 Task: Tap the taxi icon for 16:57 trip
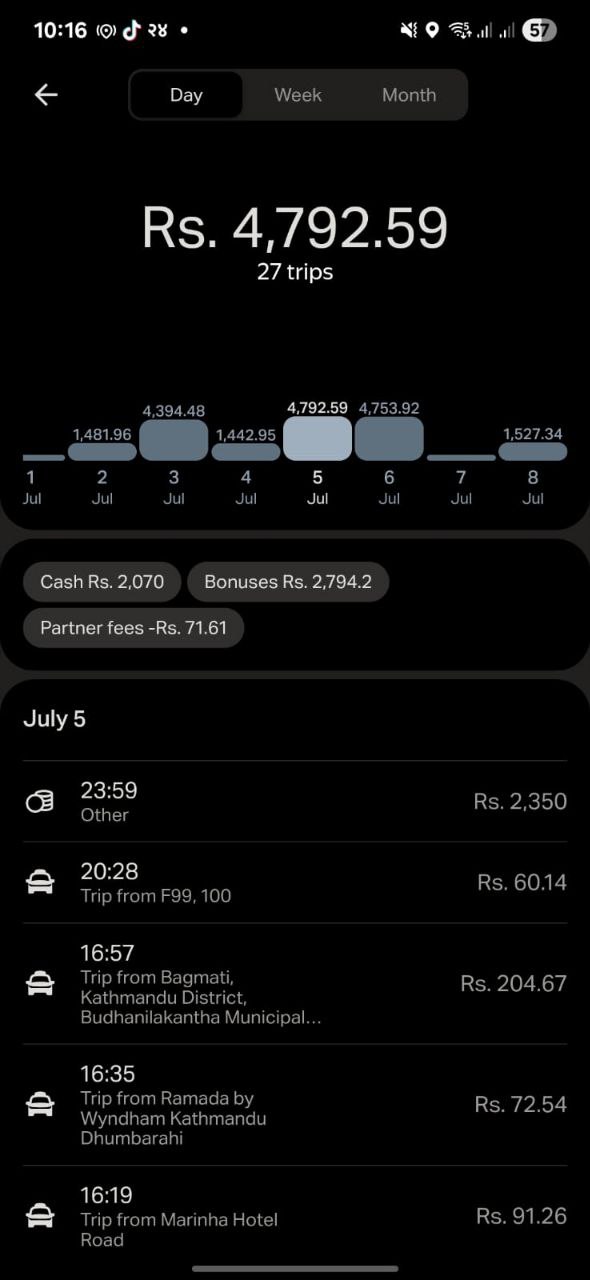click(x=40, y=984)
